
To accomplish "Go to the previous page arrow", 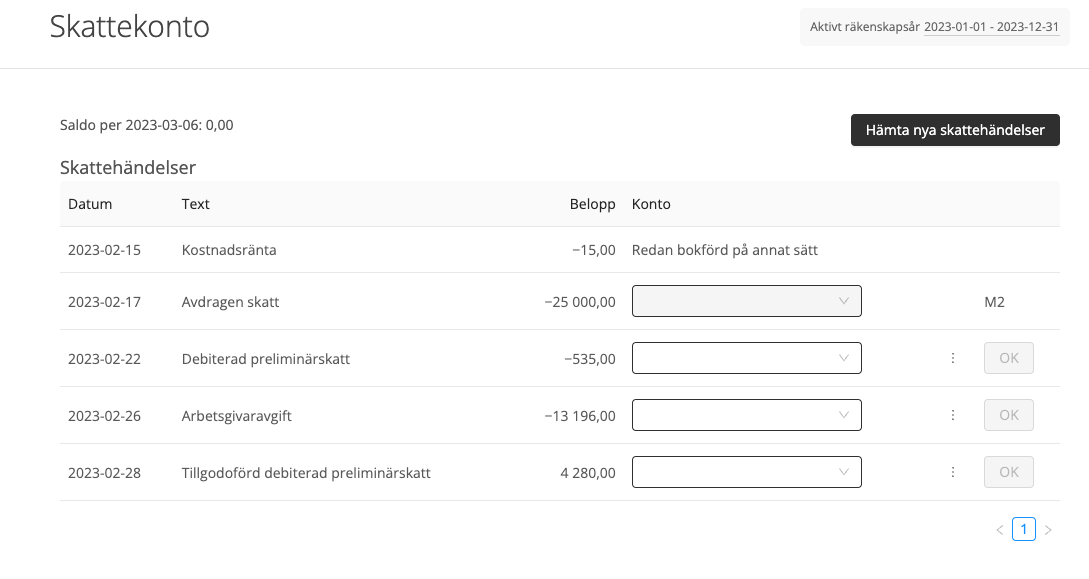I will [999, 530].
